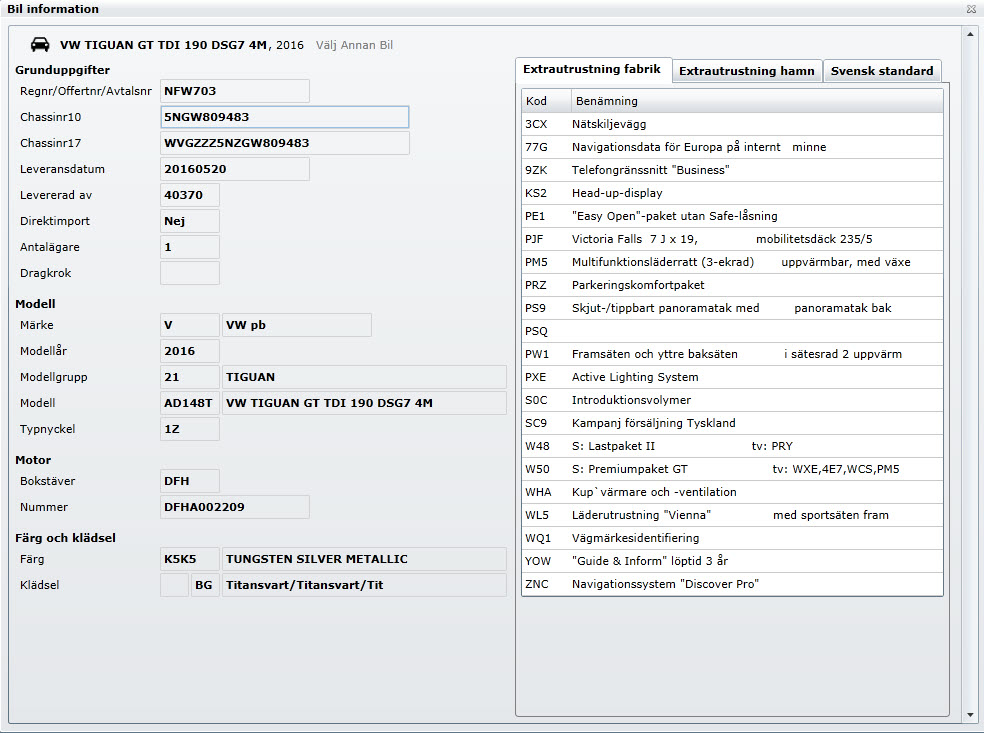
Task: Switch to the Extrautrustning hamn tab
Action: click(747, 71)
